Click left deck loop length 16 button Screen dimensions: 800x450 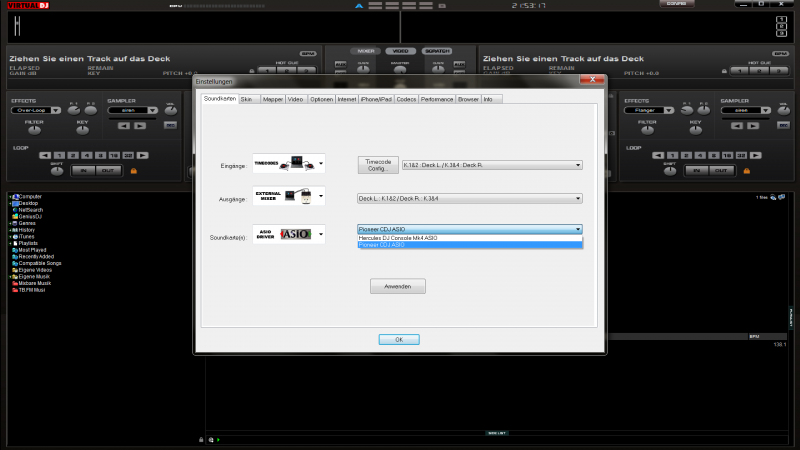[x=114, y=155]
